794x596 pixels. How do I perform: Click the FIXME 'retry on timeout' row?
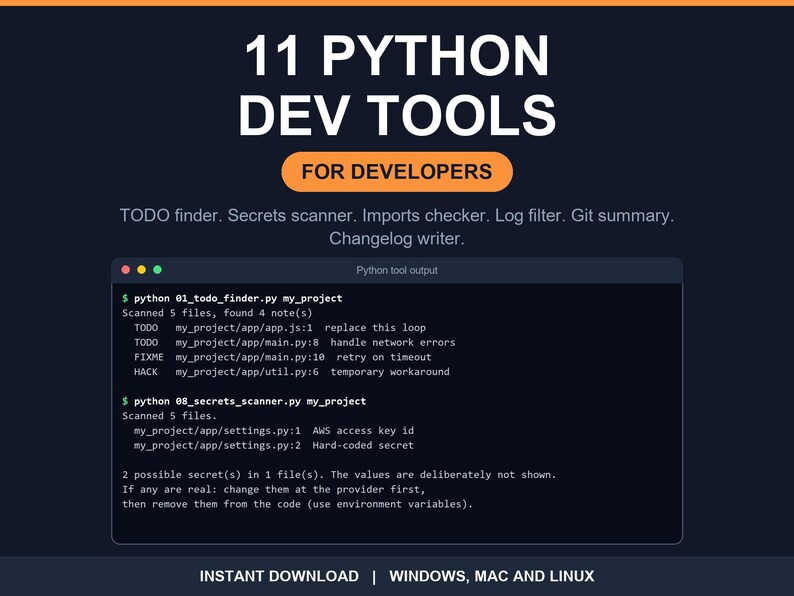click(283, 357)
